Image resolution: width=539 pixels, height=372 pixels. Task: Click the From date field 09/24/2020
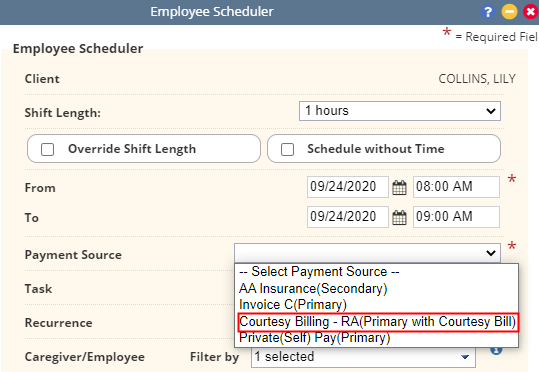pyautogui.click(x=348, y=187)
